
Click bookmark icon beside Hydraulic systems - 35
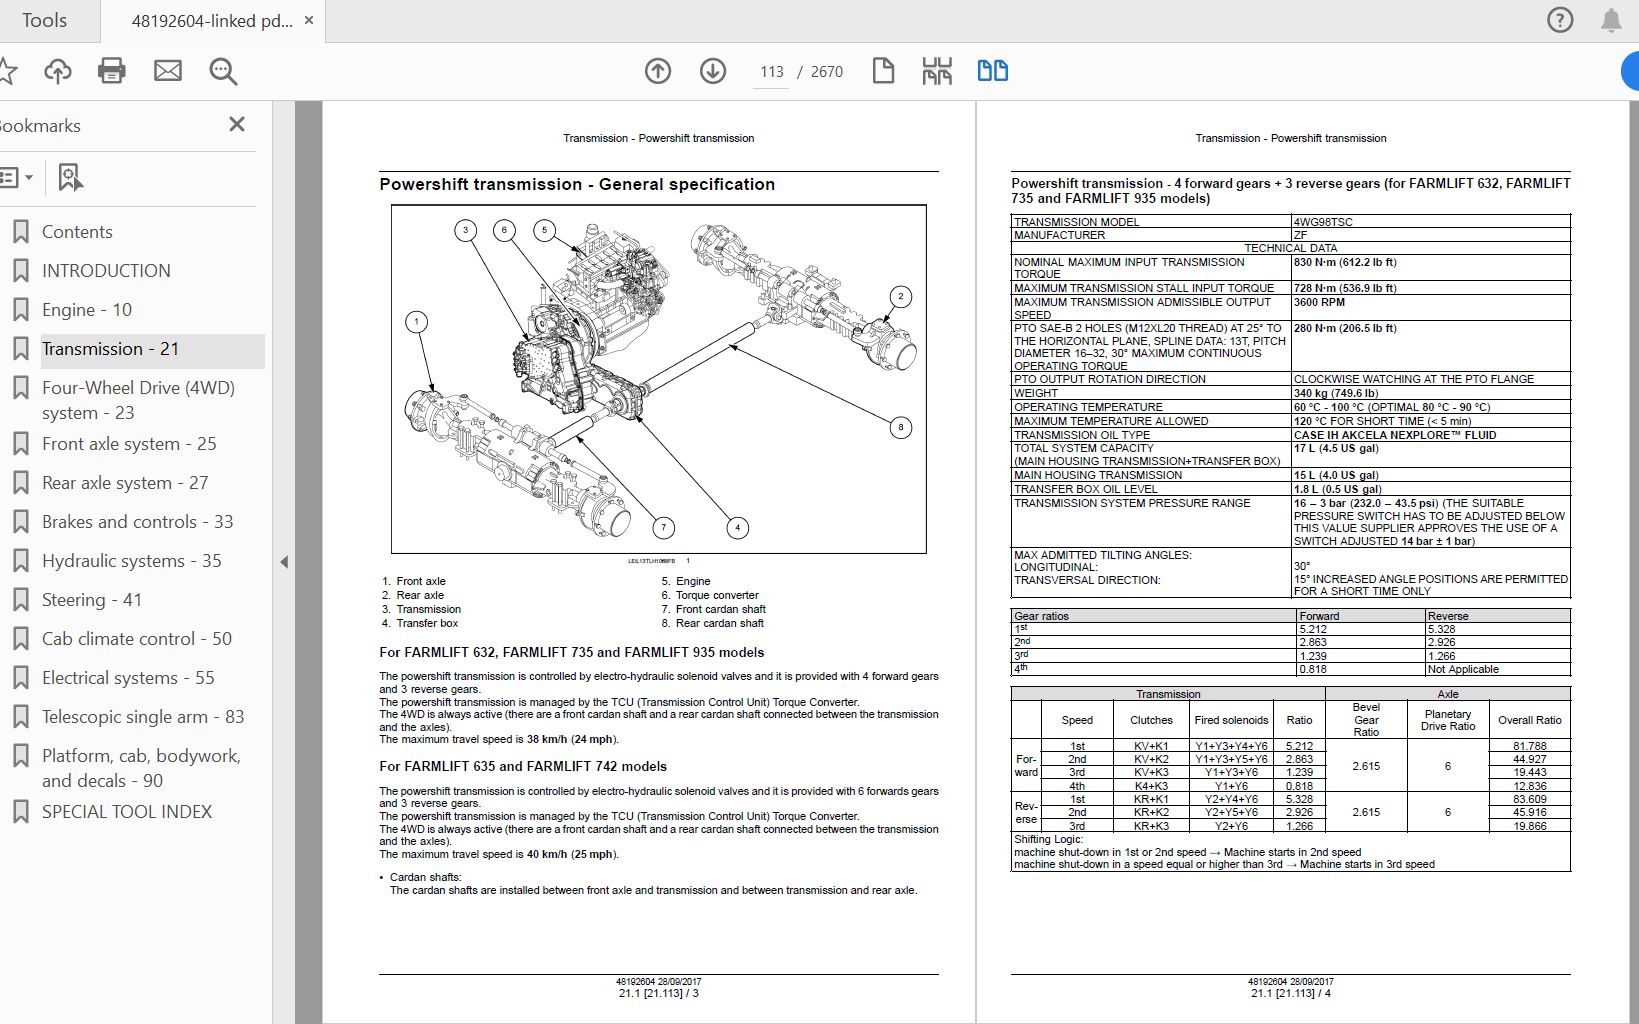(20, 561)
